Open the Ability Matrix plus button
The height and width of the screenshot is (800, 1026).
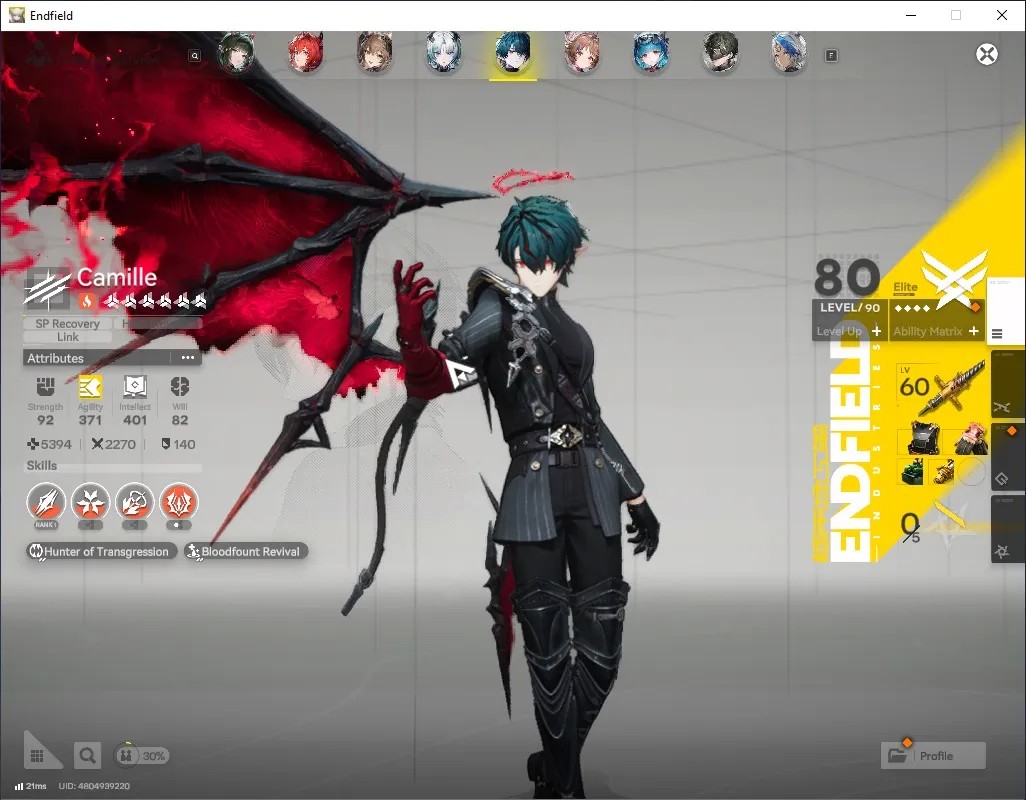click(x=974, y=331)
